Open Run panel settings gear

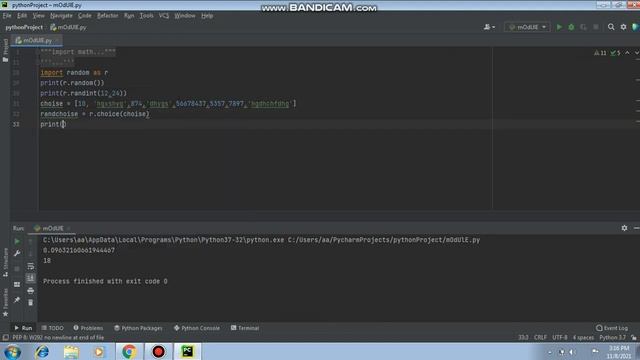[x=624, y=228]
